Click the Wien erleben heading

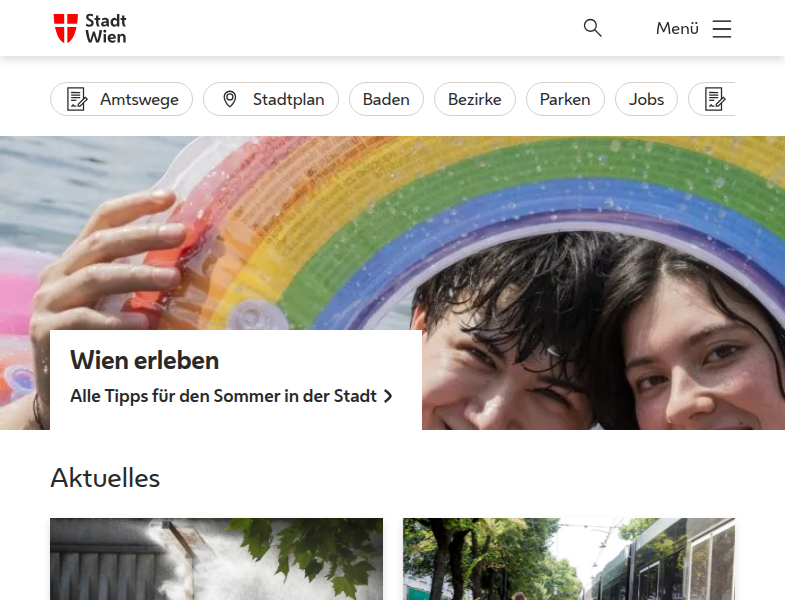[x=144, y=360]
